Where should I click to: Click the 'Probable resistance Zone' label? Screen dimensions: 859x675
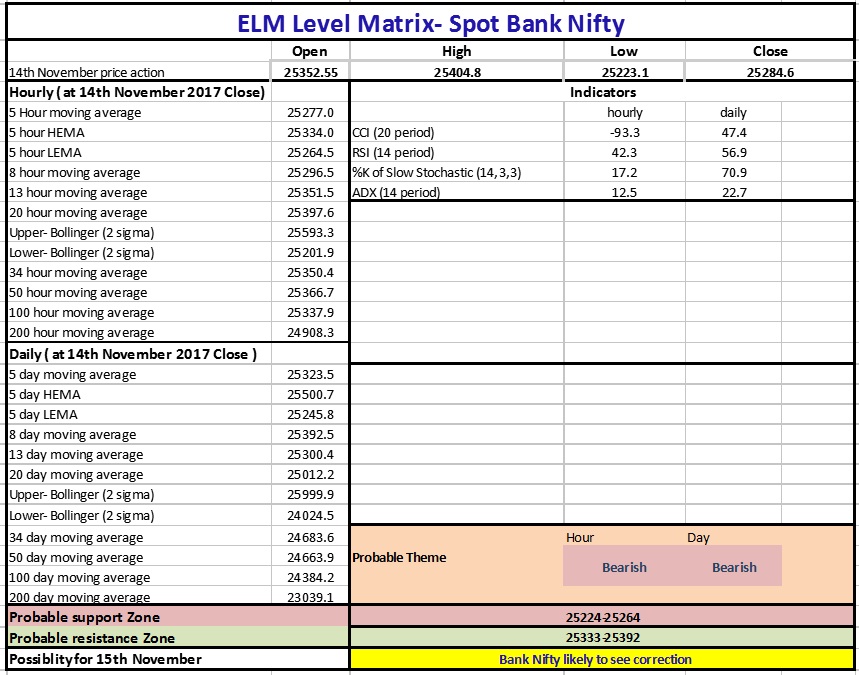[x=92, y=638]
